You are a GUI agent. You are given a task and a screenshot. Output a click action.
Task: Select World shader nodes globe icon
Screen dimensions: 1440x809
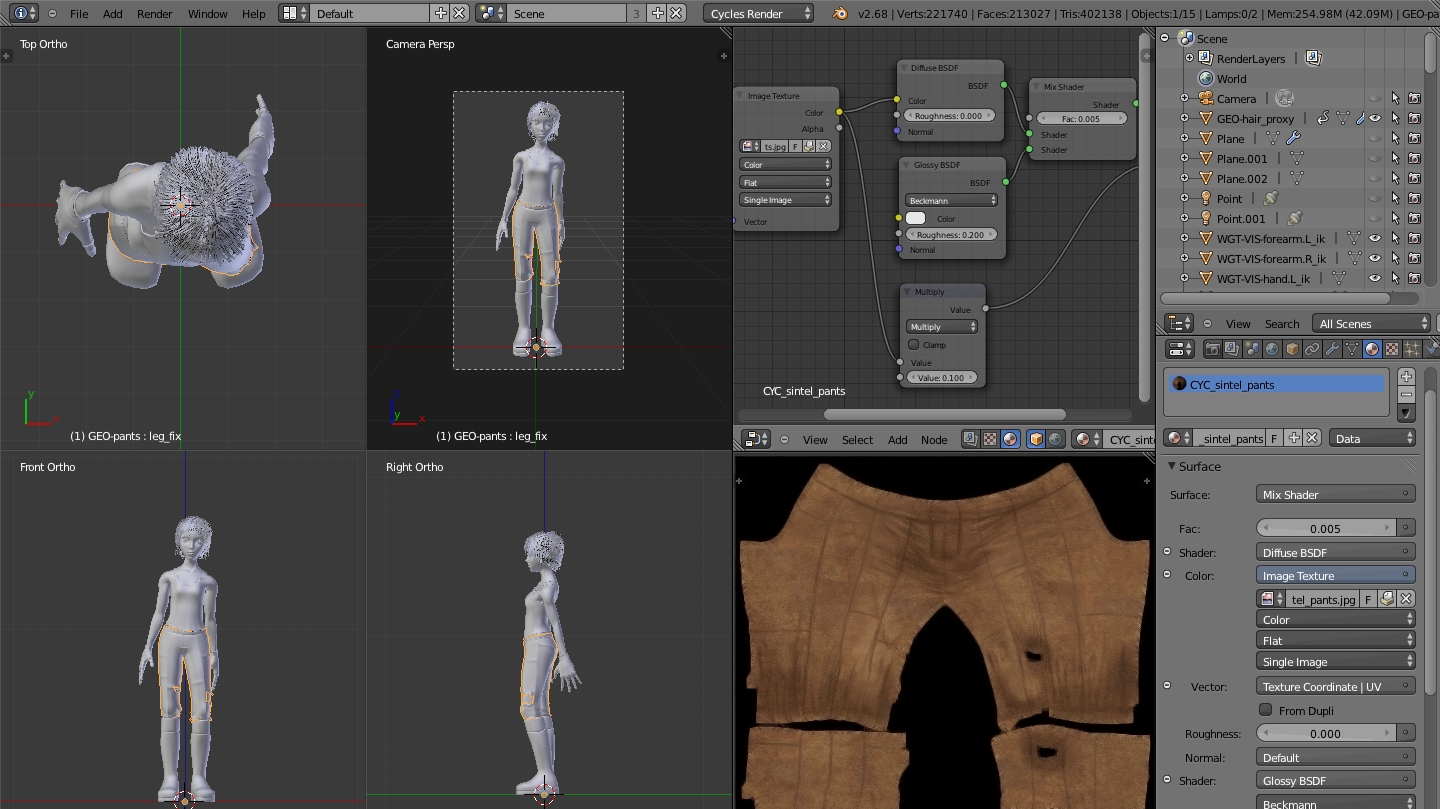click(1055, 439)
